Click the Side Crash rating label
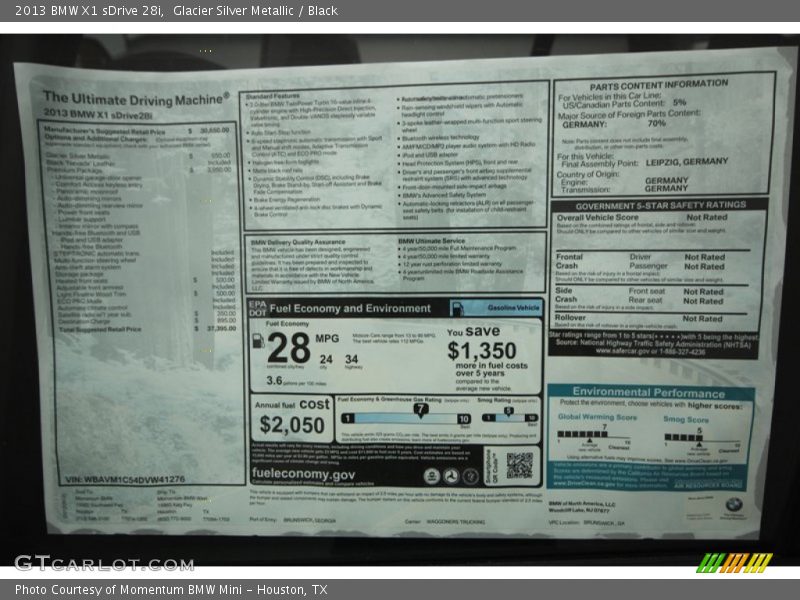Image resolution: width=800 pixels, height=600 pixels. tap(566, 295)
